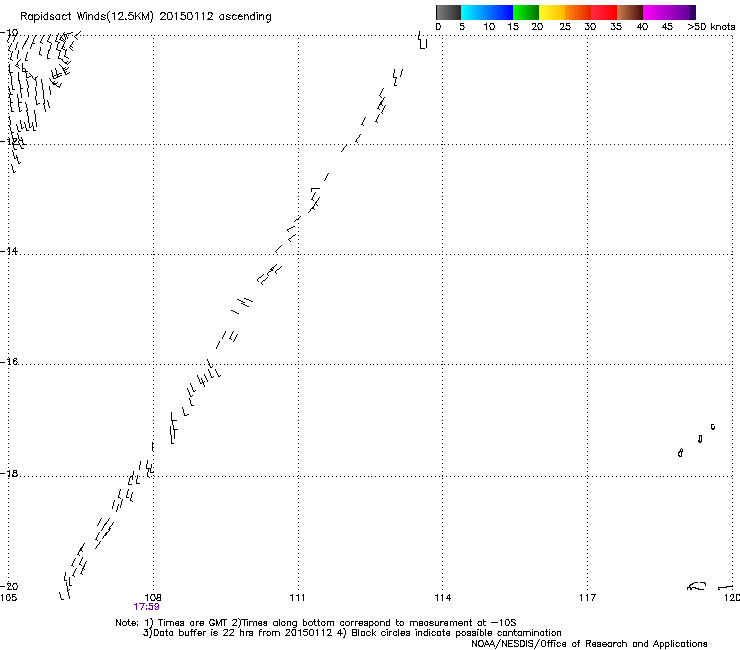
Task: Click the brown 35-40 knots color segment
Action: coord(630,12)
